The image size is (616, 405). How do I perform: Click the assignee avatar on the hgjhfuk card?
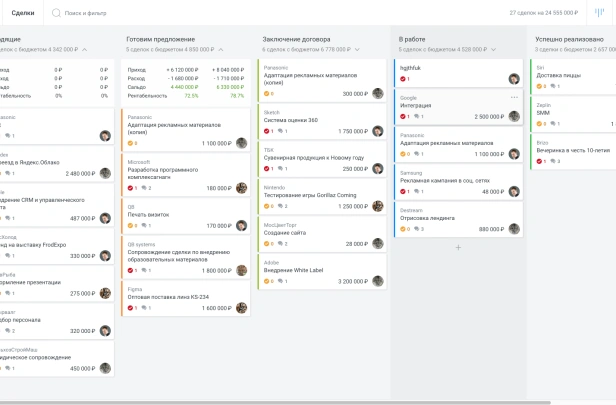coord(514,79)
